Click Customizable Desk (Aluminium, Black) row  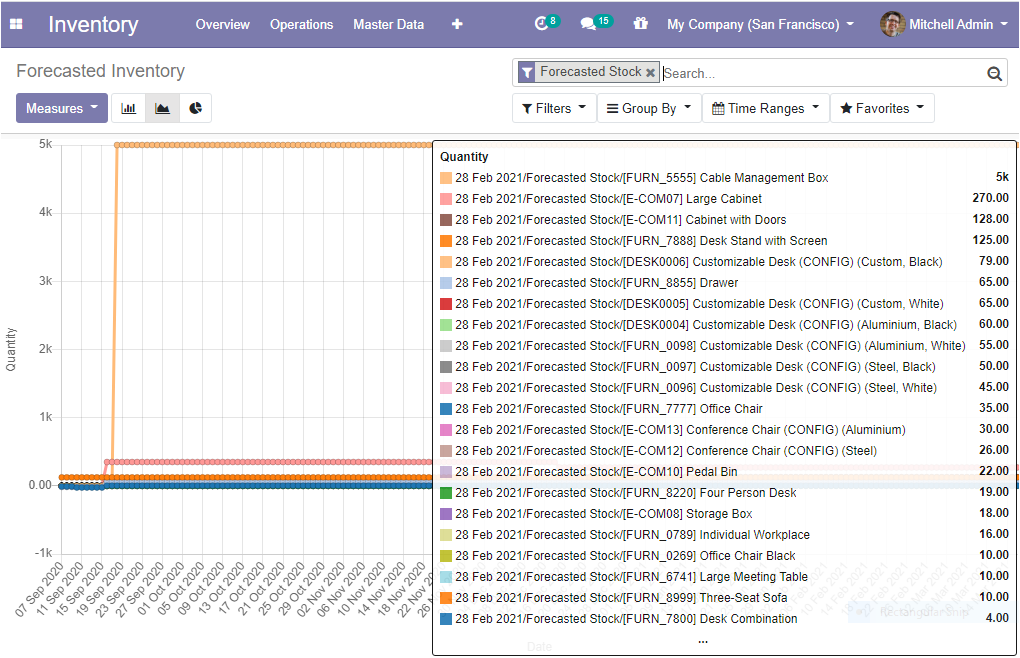pos(724,325)
